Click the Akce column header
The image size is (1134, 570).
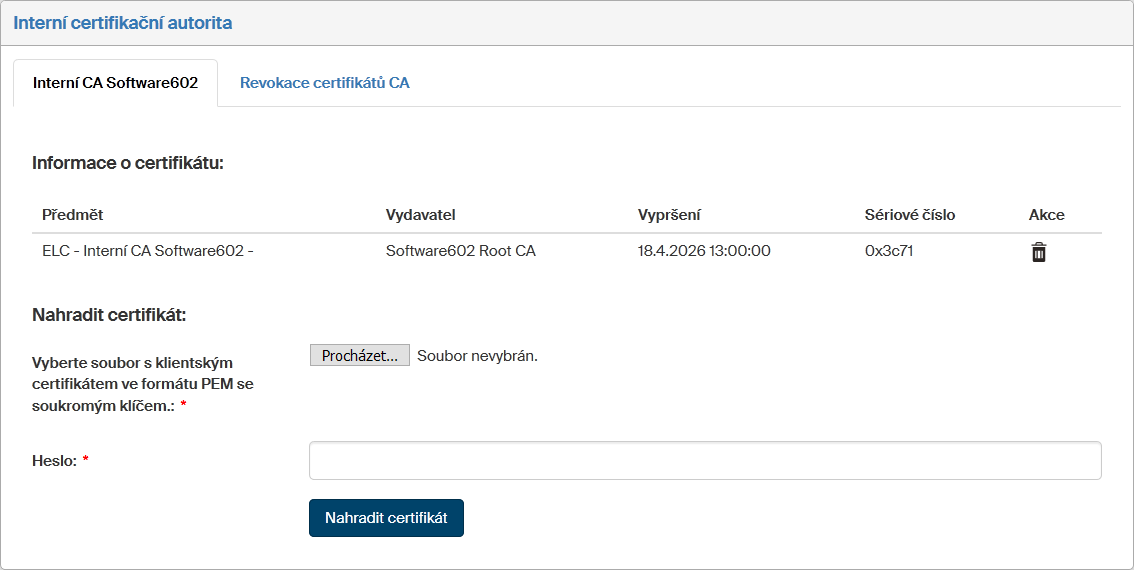point(1046,215)
